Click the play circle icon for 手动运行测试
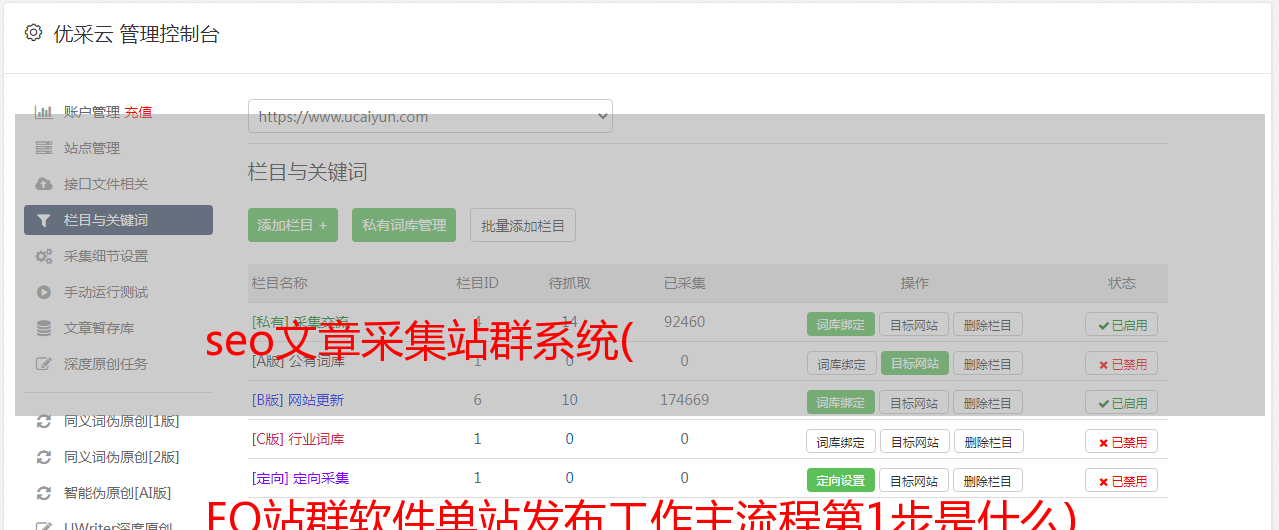The image size is (1279, 530). pyautogui.click(x=43, y=292)
